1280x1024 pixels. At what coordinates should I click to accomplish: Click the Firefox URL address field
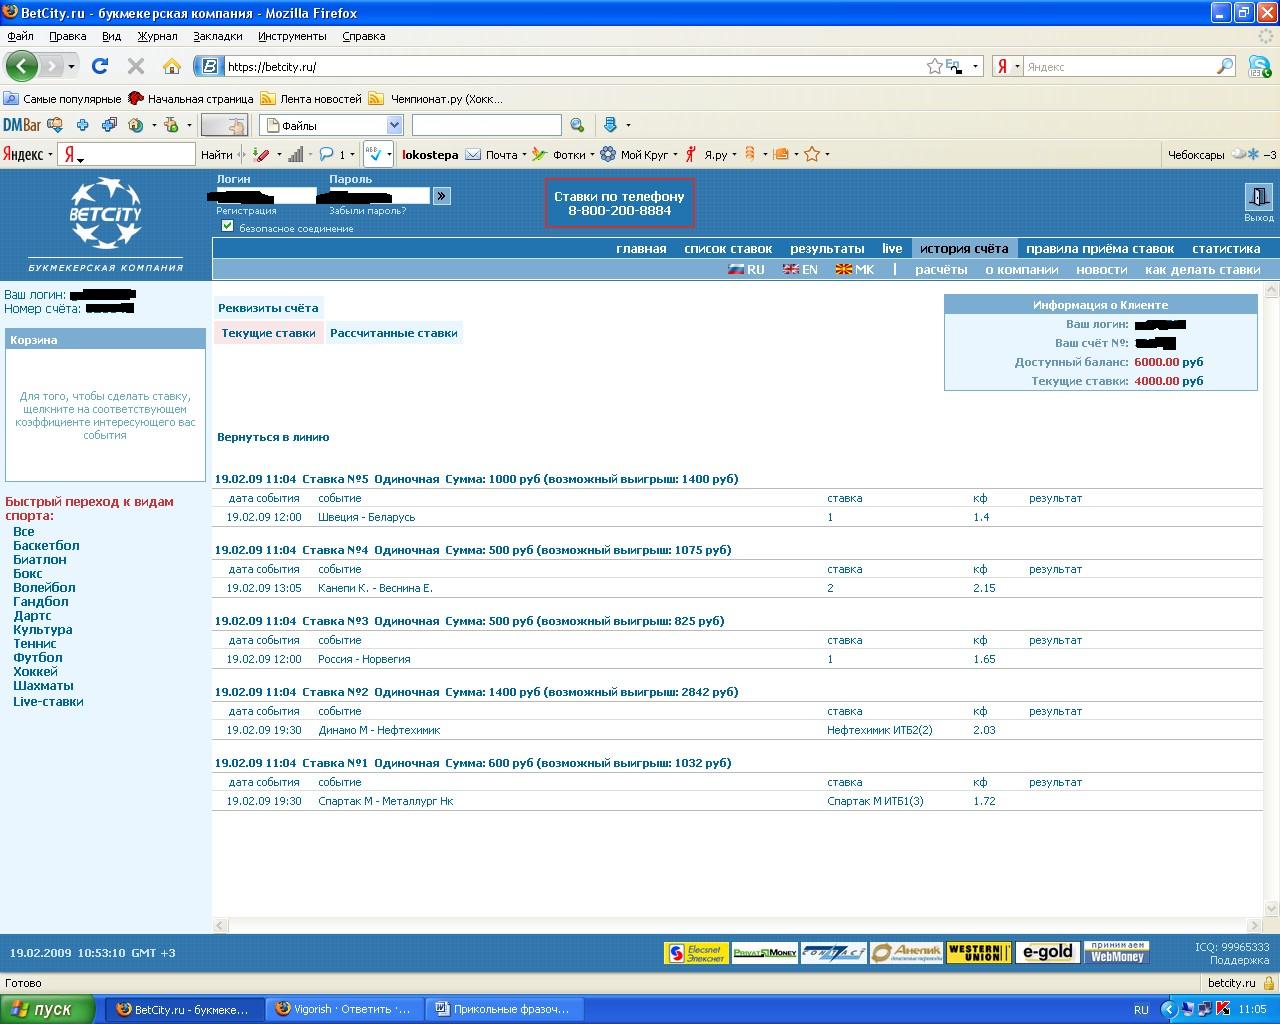tap(570, 67)
